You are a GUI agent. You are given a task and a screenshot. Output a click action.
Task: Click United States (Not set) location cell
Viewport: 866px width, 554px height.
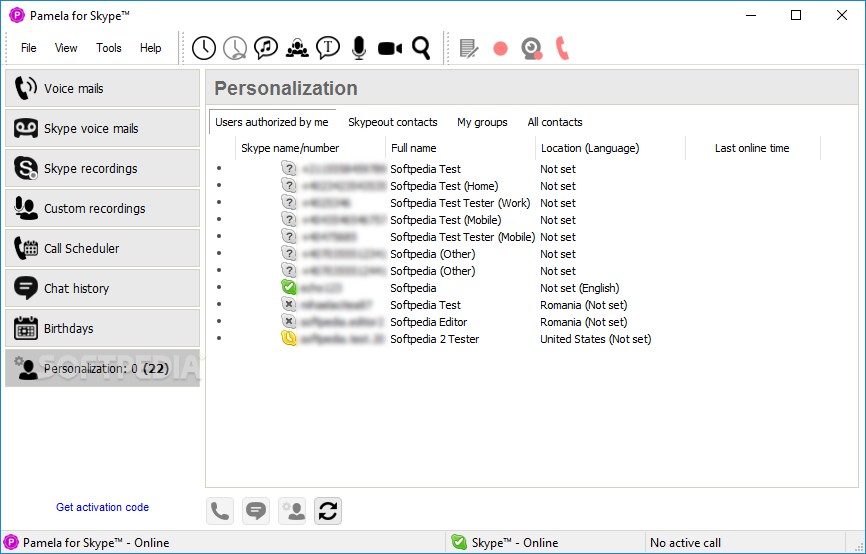(x=595, y=339)
